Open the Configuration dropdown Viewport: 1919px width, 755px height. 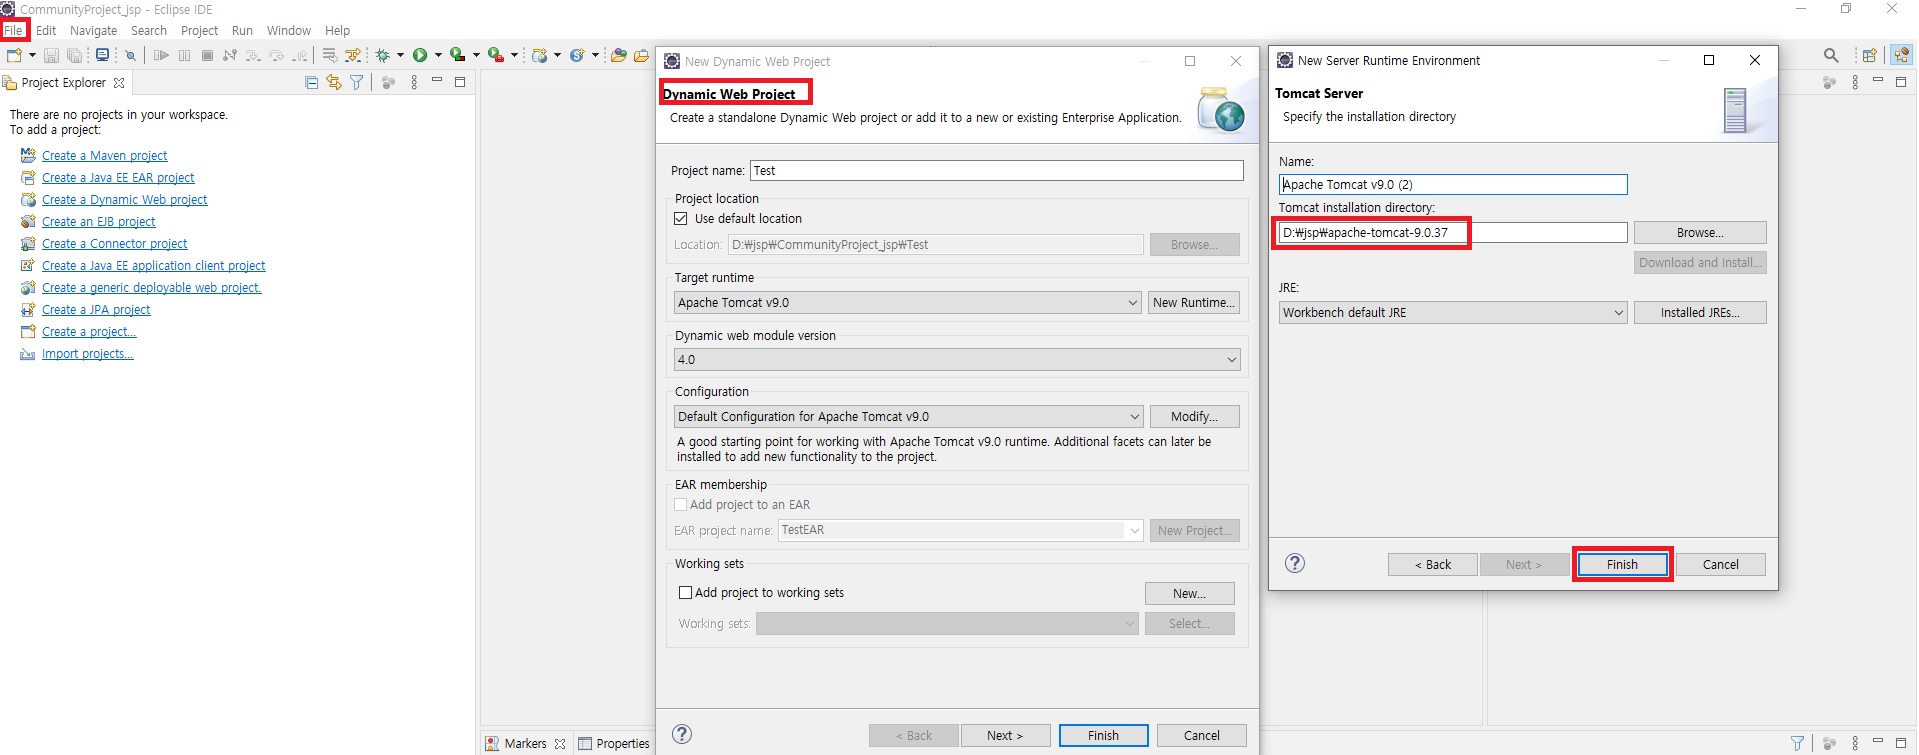click(x=908, y=416)
